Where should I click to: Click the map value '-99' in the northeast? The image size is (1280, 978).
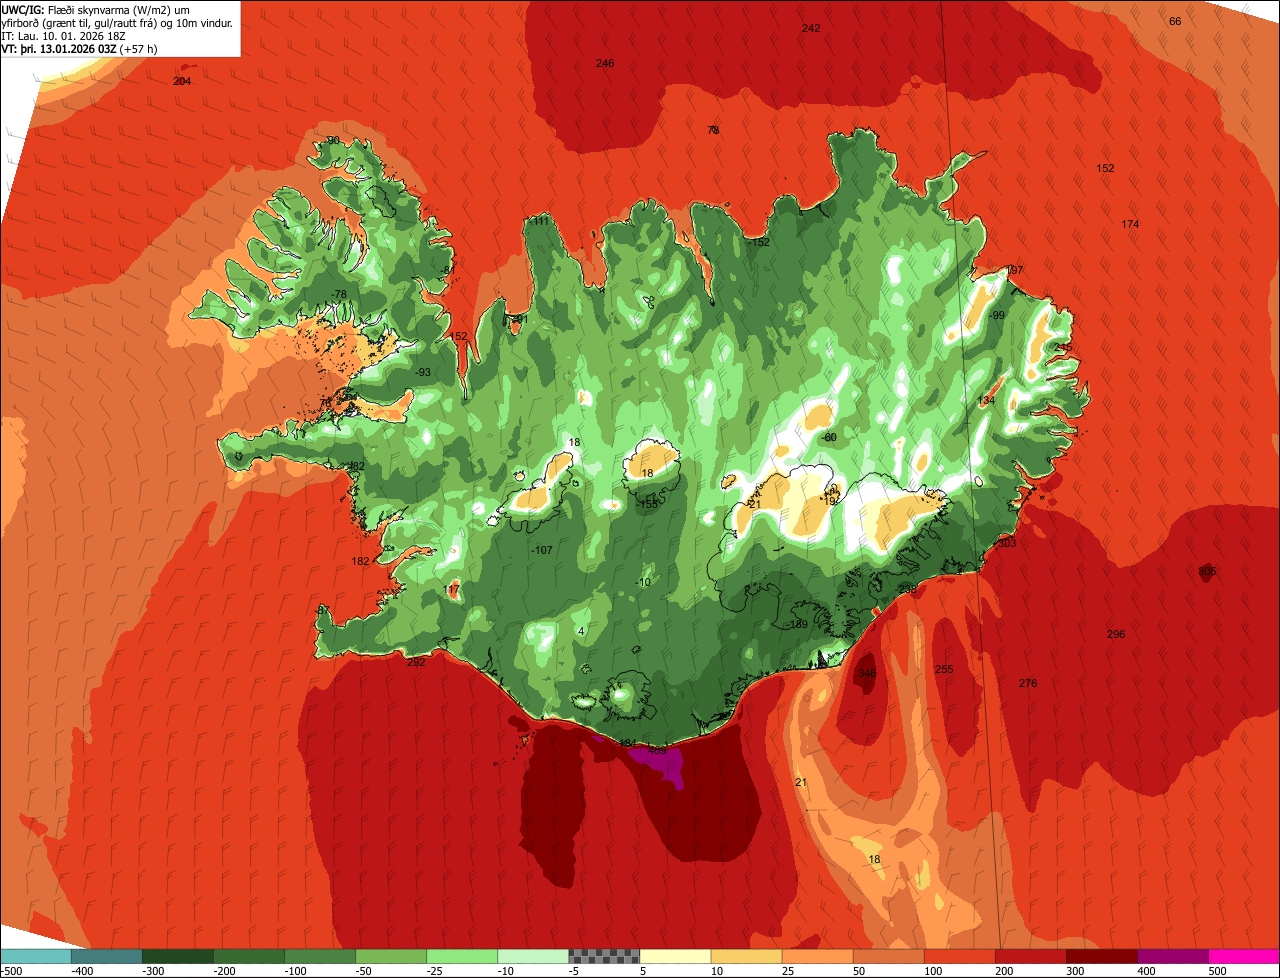996,315
